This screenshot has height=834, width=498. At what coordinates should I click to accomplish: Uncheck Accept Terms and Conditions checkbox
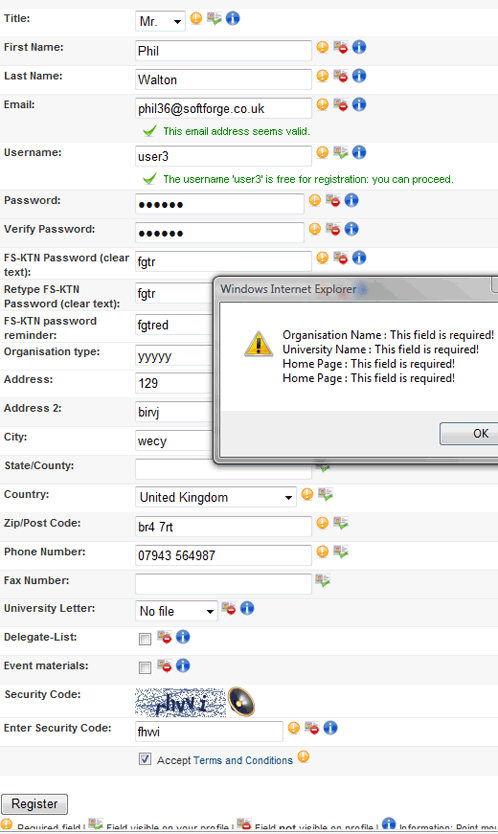tap(145, 759)
